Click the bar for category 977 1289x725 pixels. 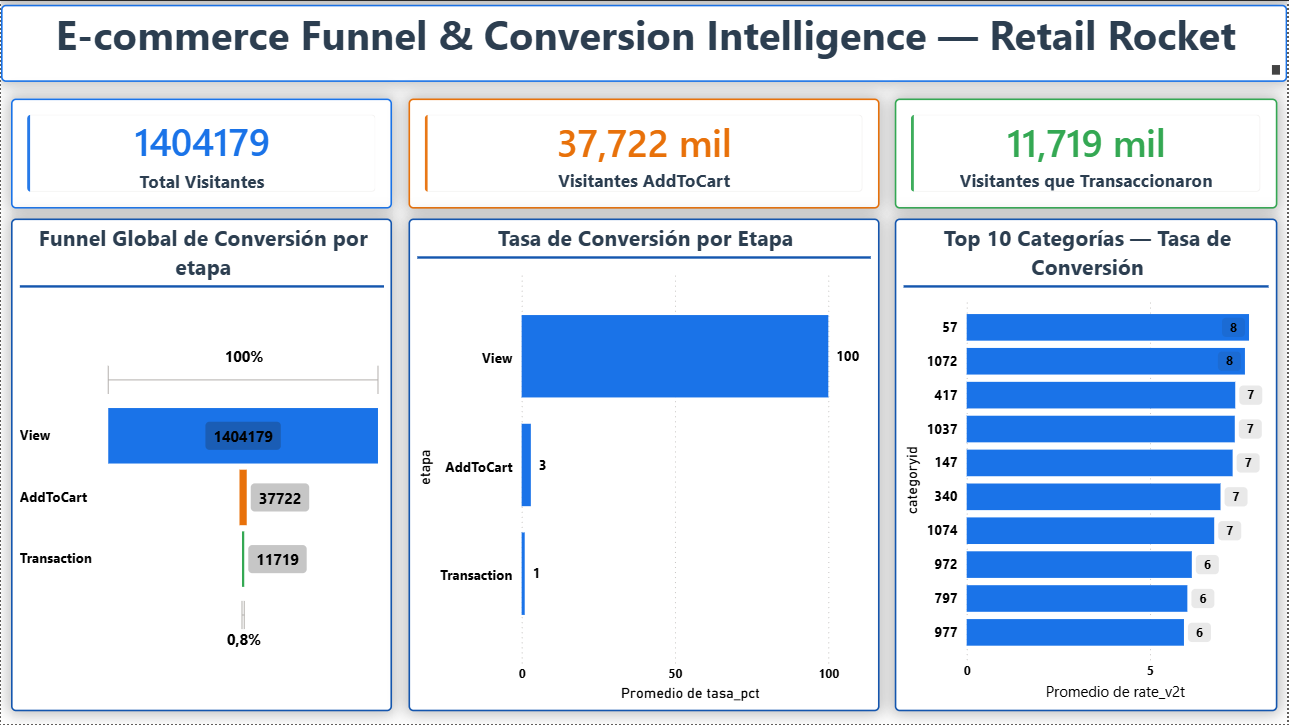tap(1075, 632)
